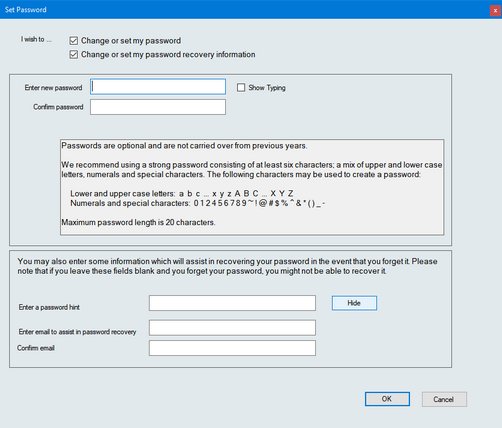Click the recovery email input field
Screen dimensions: 502x428
point(232,328)
